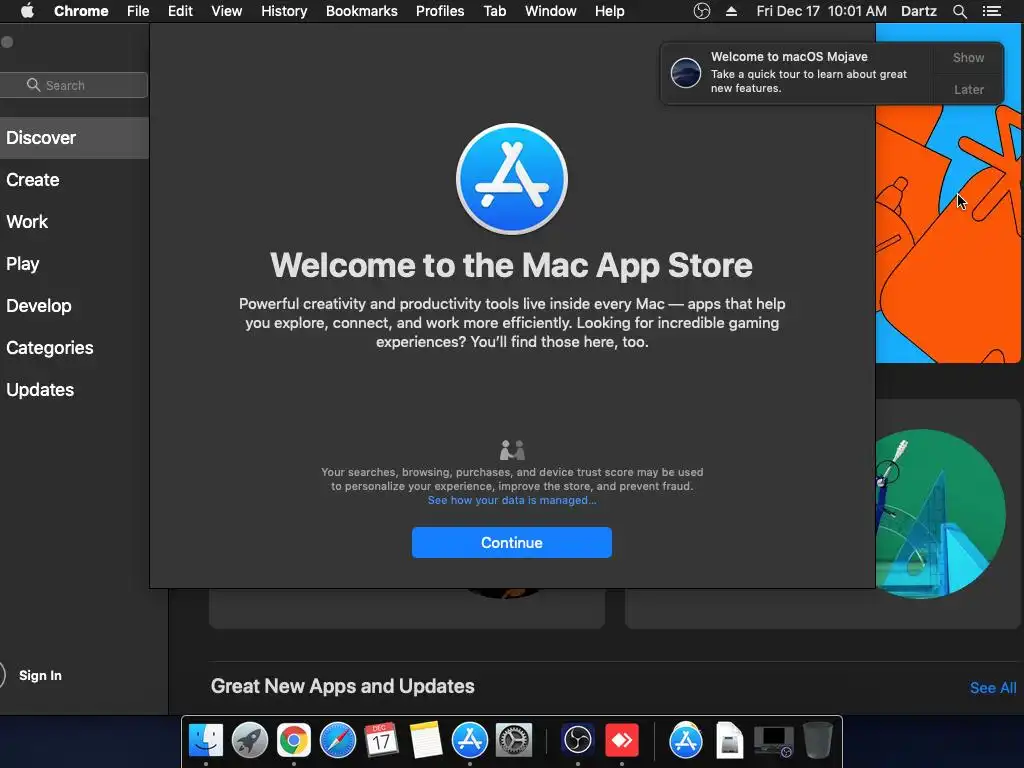Open OBS Studio icon in dock
The image size is (1024, 768).
click(x=577, y=740)
